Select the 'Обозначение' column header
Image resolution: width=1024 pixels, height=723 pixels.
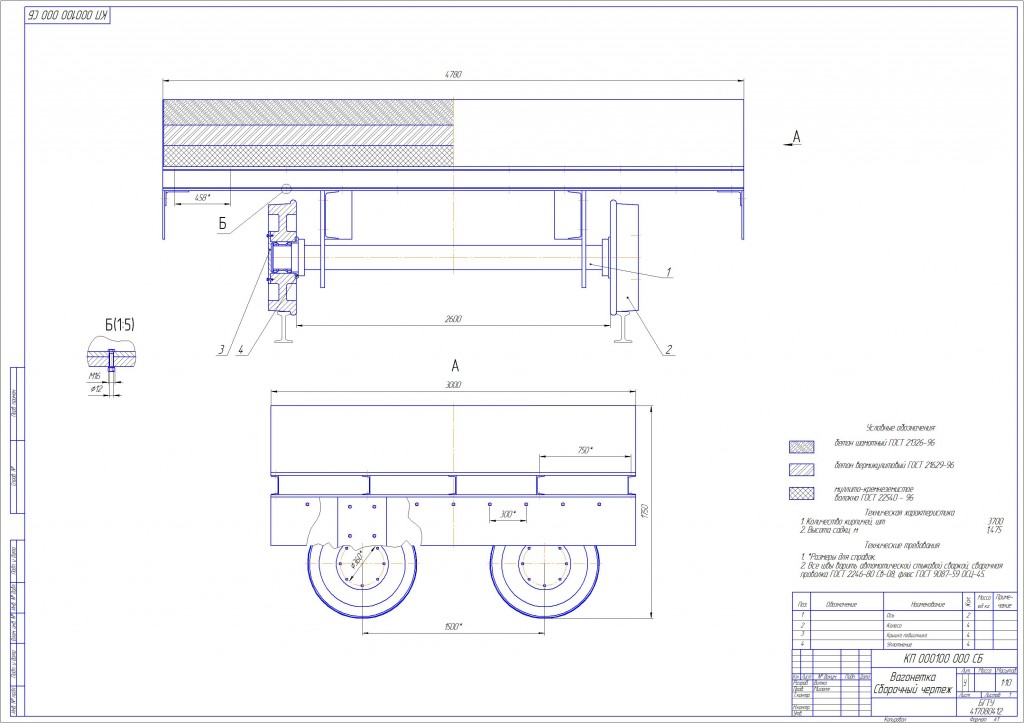841,605
